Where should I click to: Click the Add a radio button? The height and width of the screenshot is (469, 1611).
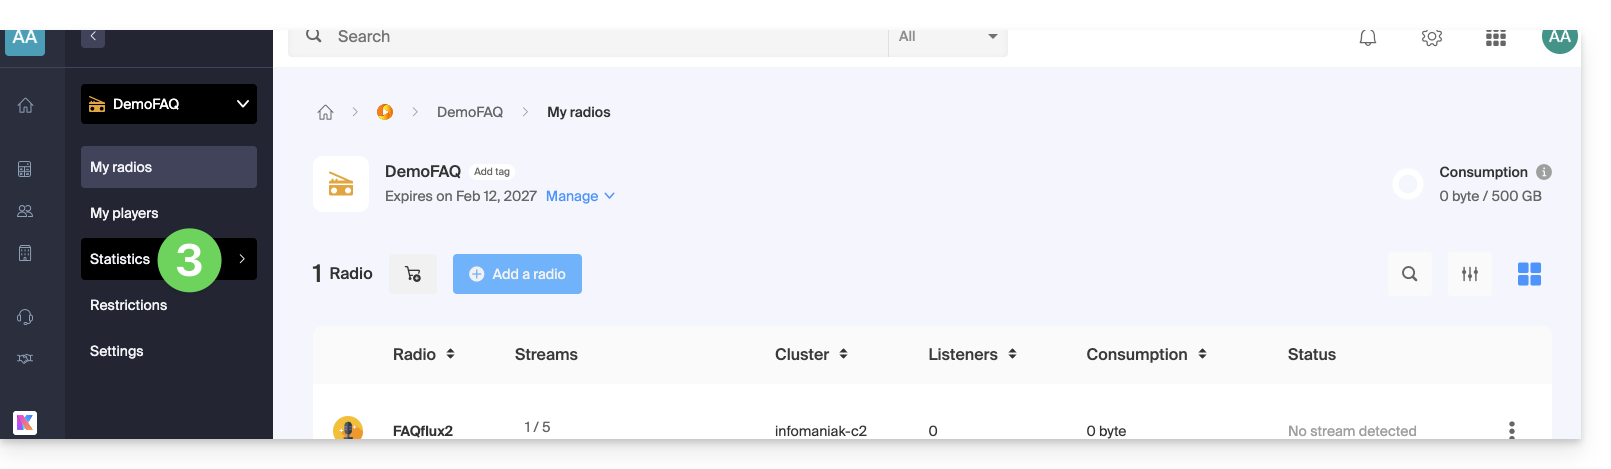(x=517, y=274)
